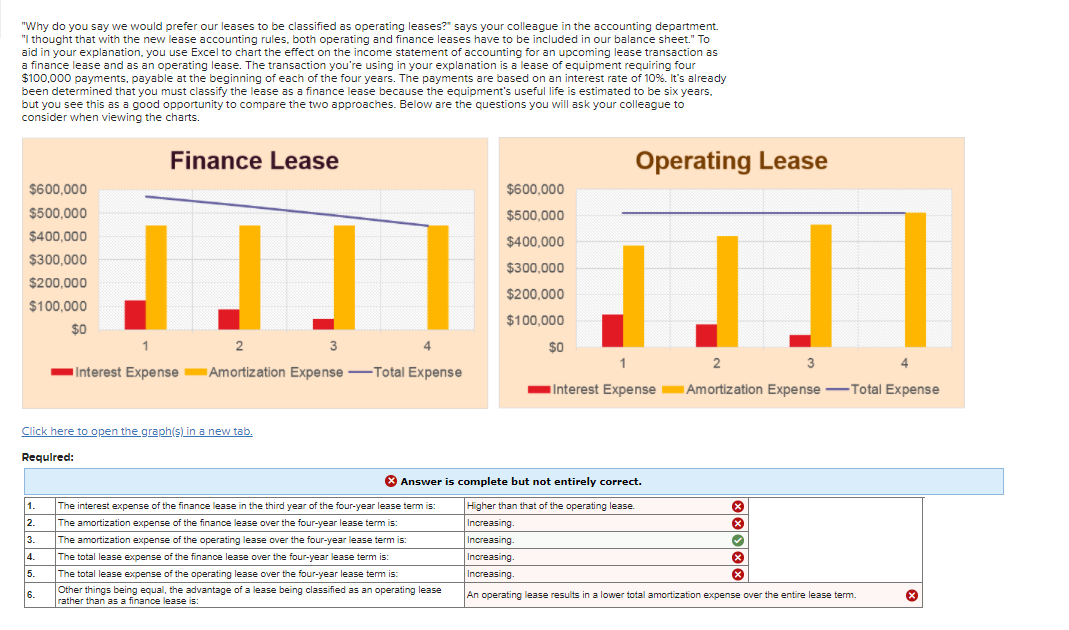Click Operating Lease year 2 interest red bar
The height and width of the screenshot is (630, 1069).
pos(706,335)
